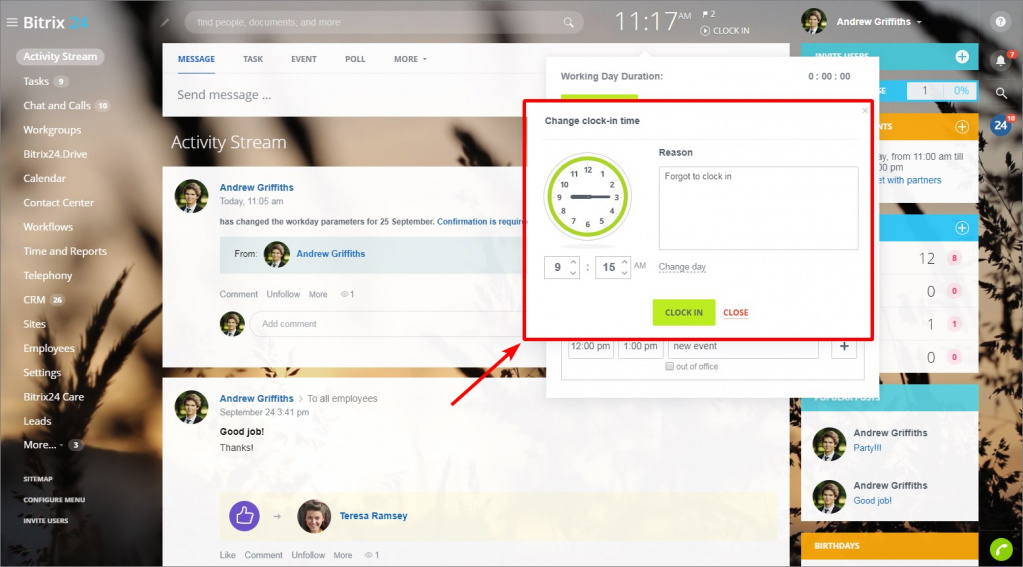The image size is (1023, 567).
Task: Click the red CLOSE link in dialog
Action: pyautogui.click(x=735, y=313)
